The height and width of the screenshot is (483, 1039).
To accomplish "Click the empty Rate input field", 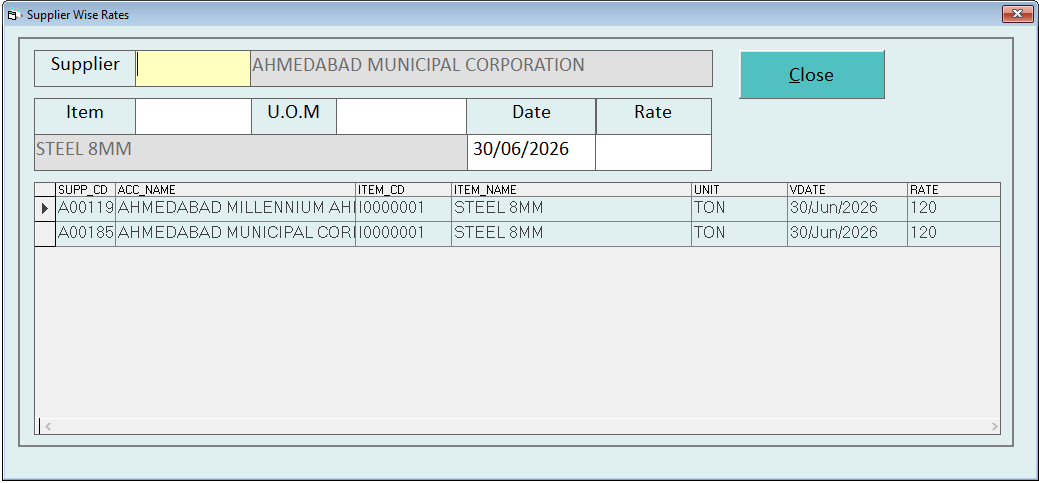I will coord(653,152).
